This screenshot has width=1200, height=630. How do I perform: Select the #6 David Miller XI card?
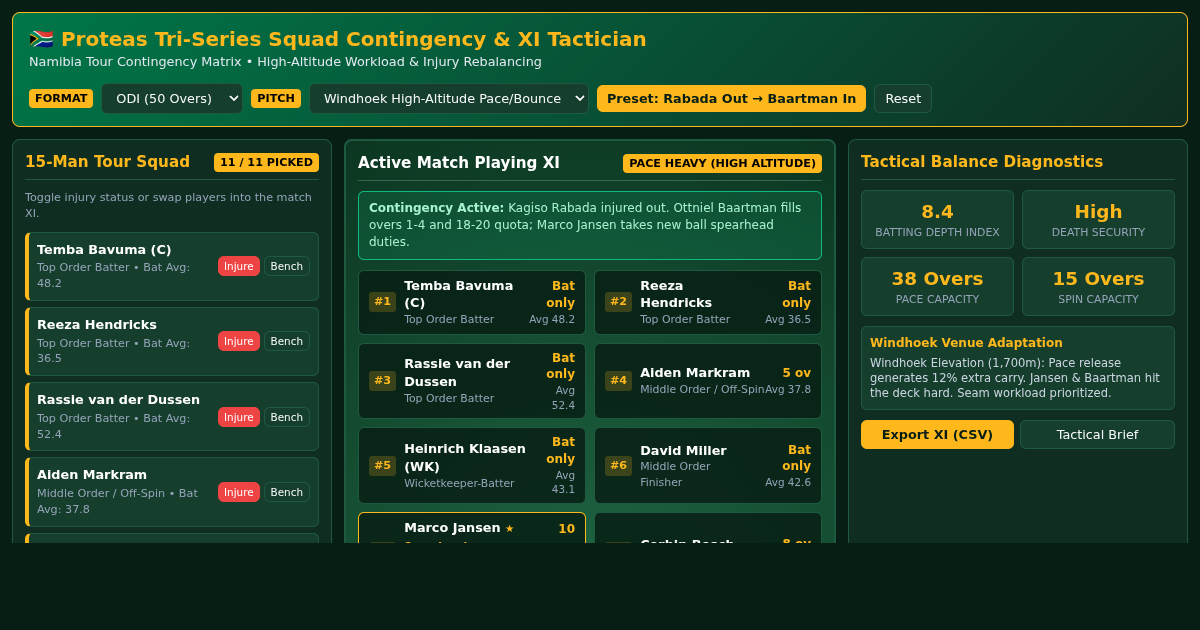point(708,465)
